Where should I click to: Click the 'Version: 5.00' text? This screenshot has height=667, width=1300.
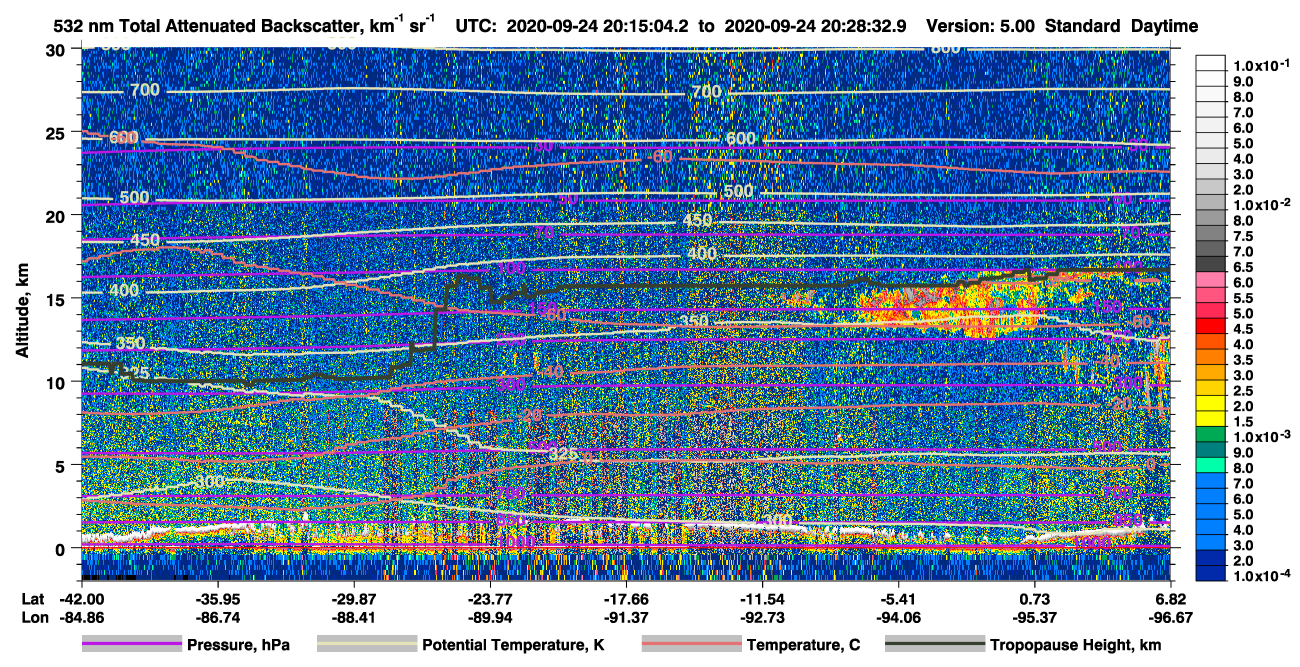pyautogui.click(x=981, y=26)
